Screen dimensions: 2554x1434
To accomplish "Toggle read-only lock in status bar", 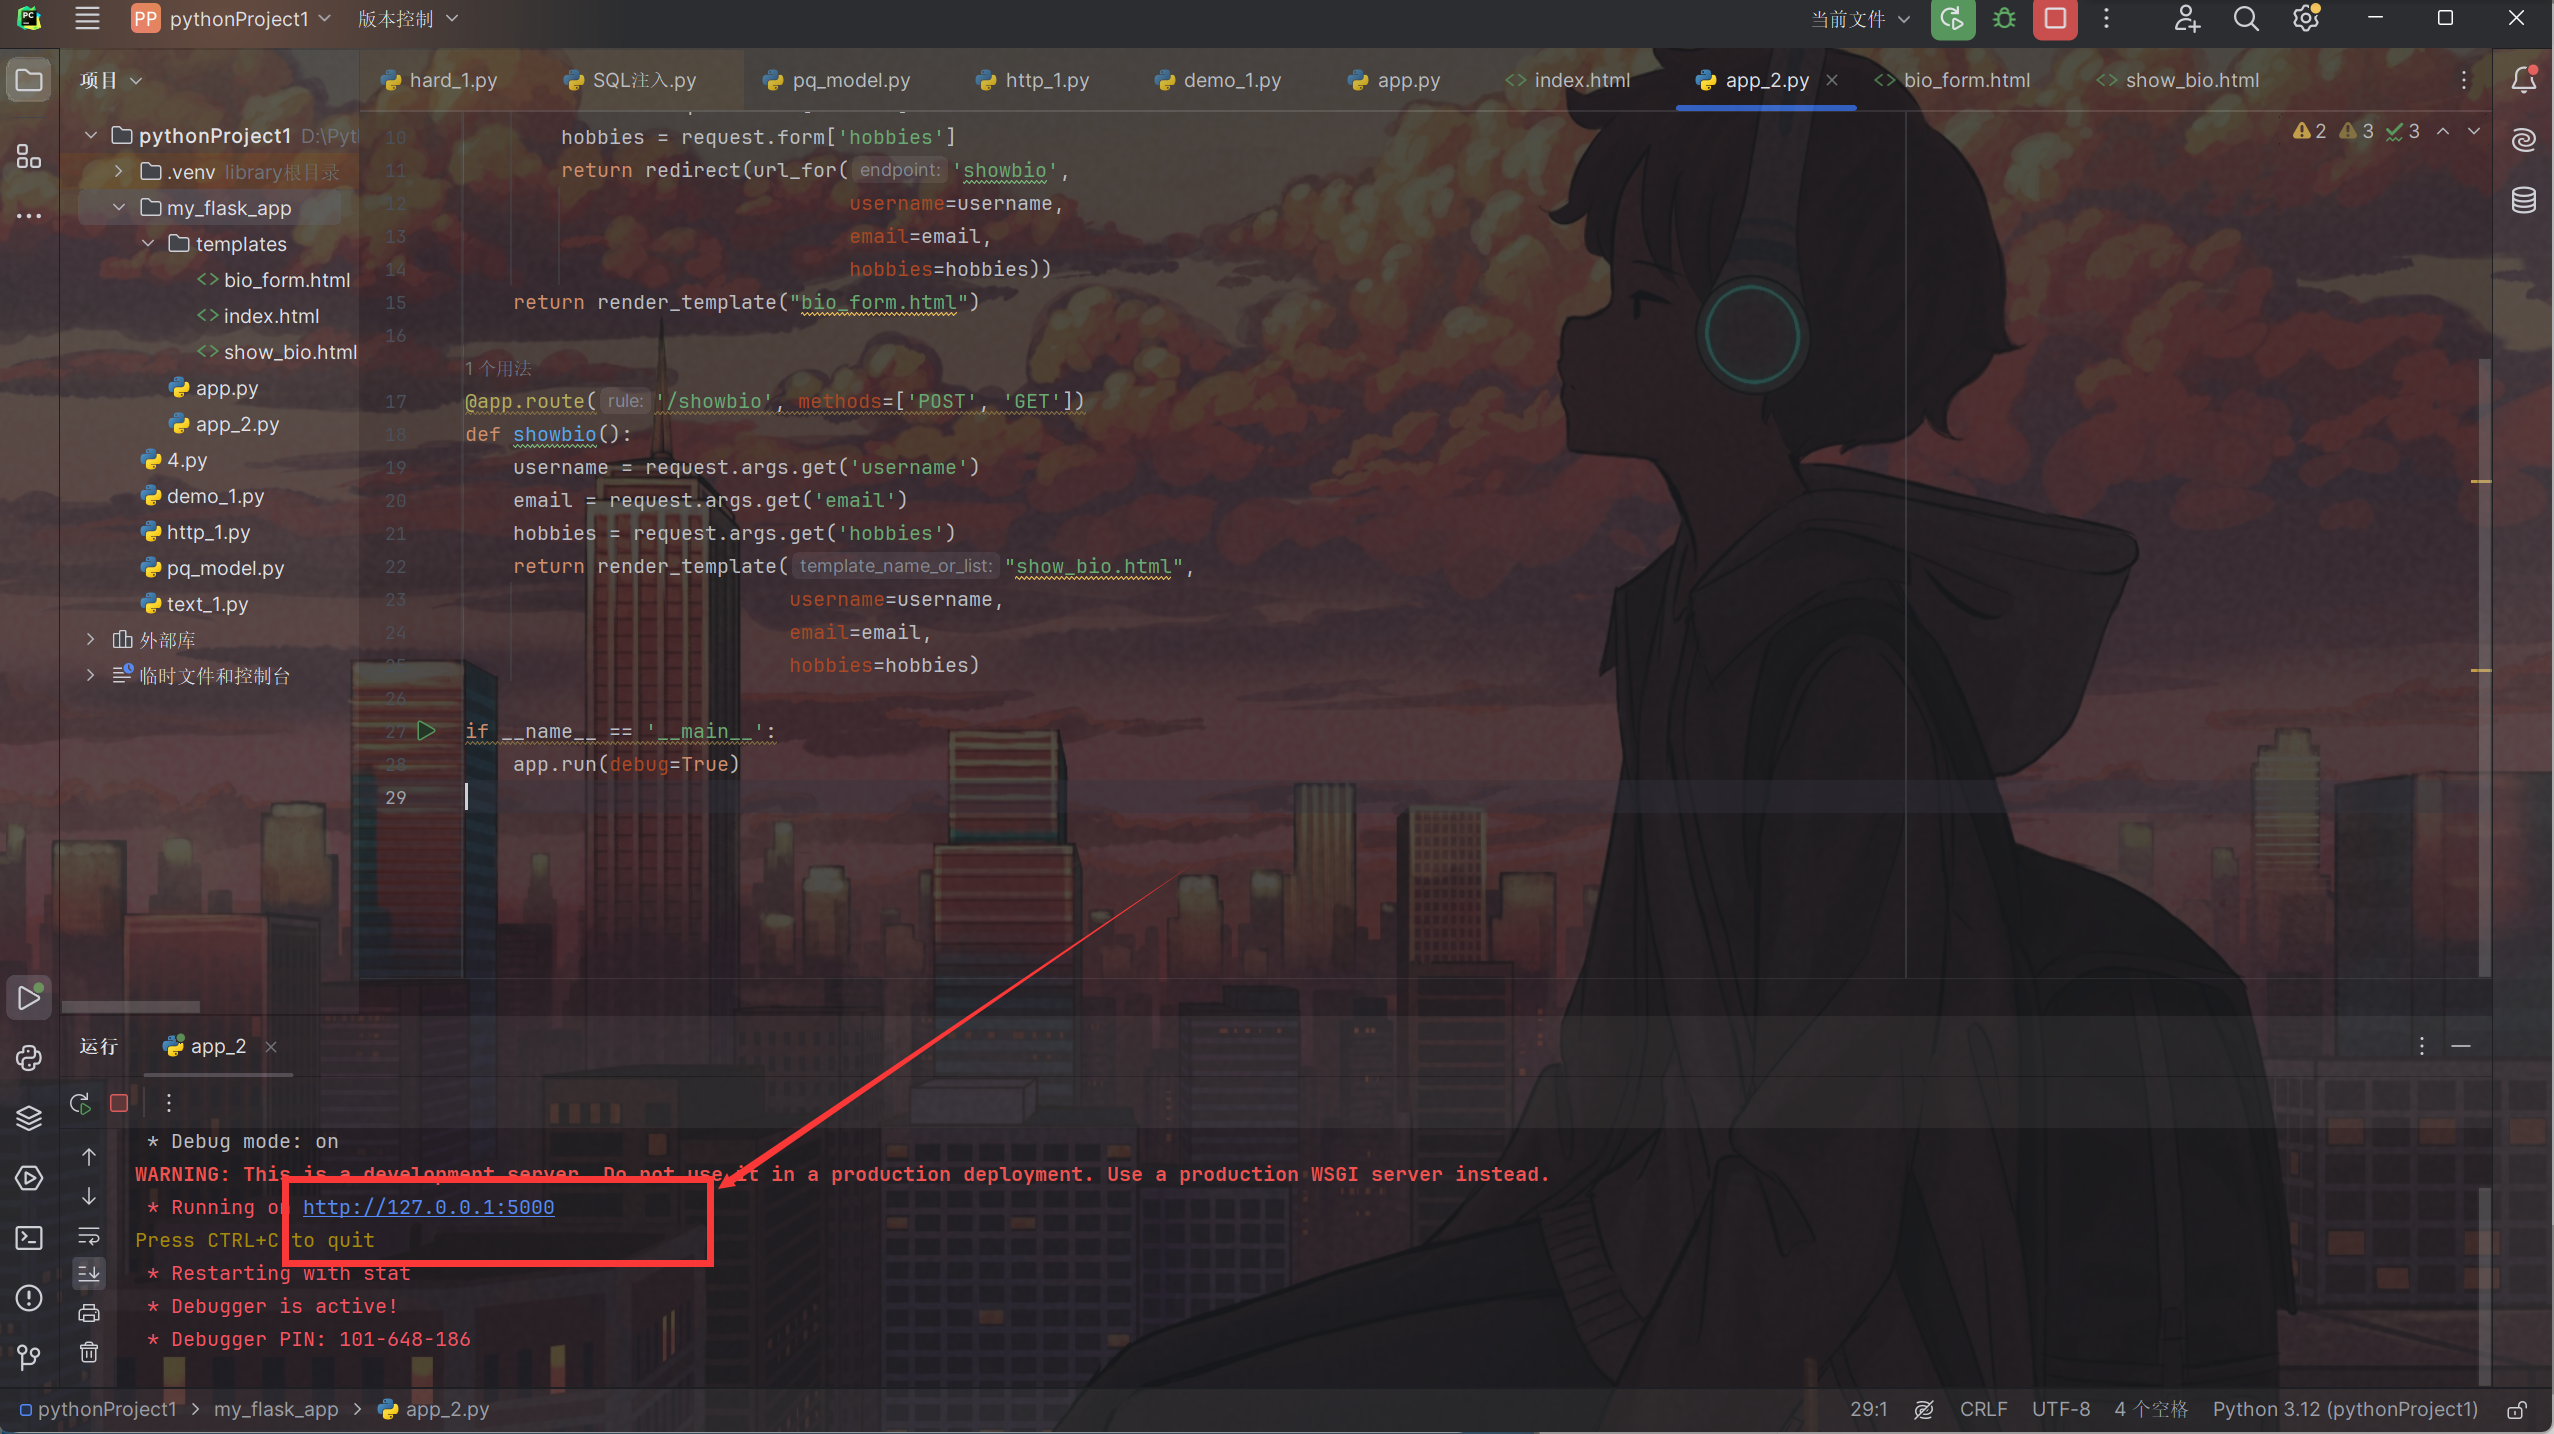I will coord(2517,1409).
